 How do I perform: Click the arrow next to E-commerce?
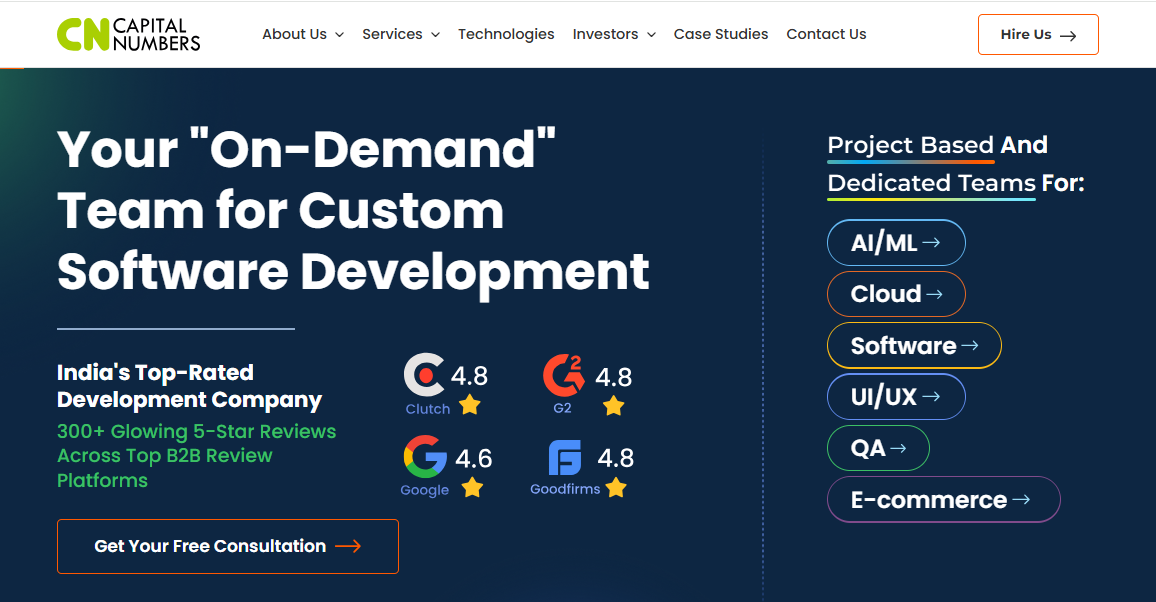pos(1021,499)
